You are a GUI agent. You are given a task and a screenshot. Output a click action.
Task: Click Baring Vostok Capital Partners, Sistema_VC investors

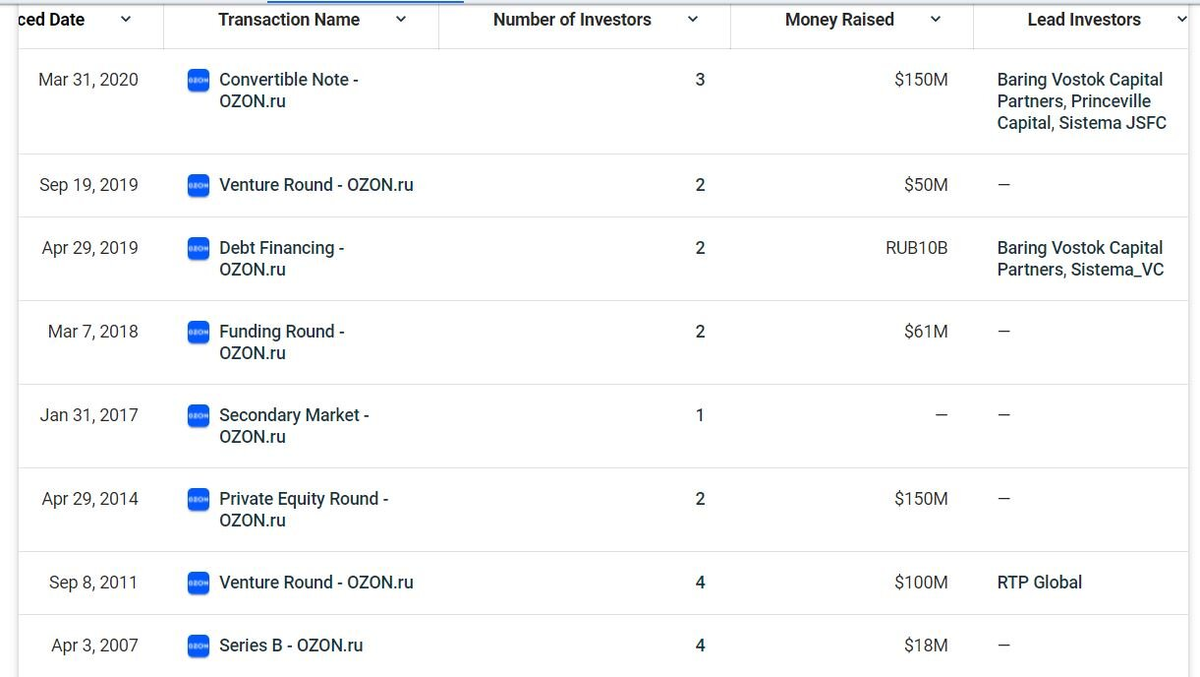click(1080, 258)
